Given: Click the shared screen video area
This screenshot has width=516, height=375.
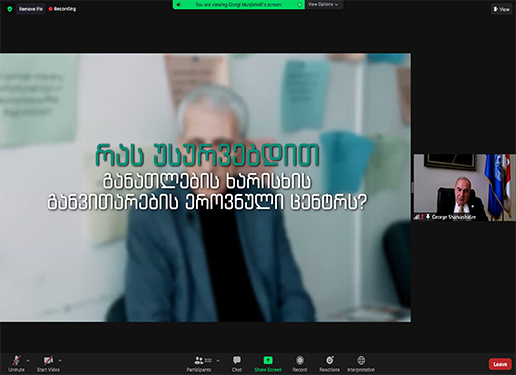Looking at the screenshot, I should (205, 188).
